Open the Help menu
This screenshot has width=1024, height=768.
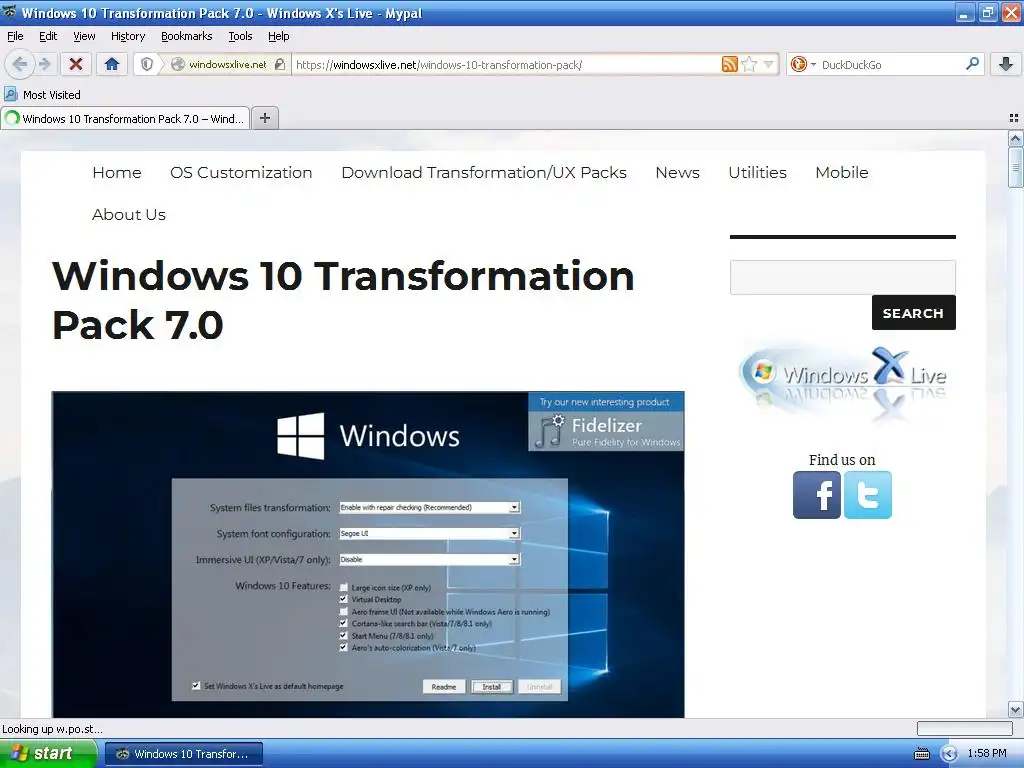(278, 36)
